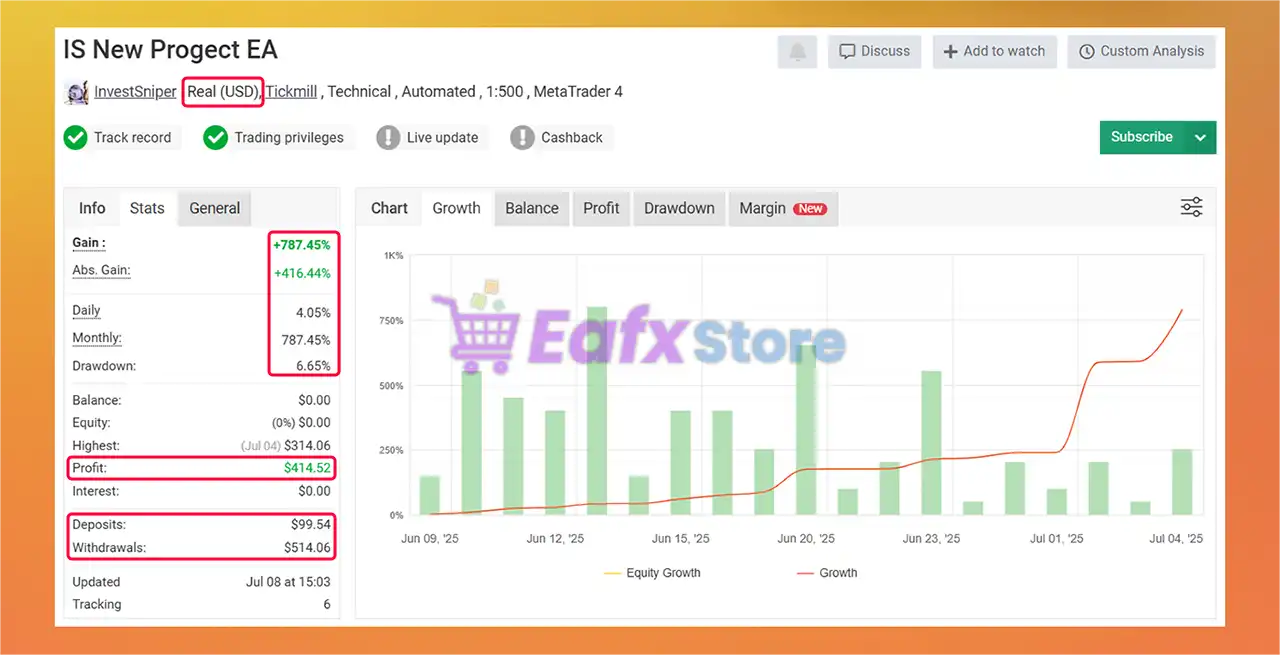Screen dimensions: 1280x655
Task: Select the Growth tab
Action: point(456,208)
